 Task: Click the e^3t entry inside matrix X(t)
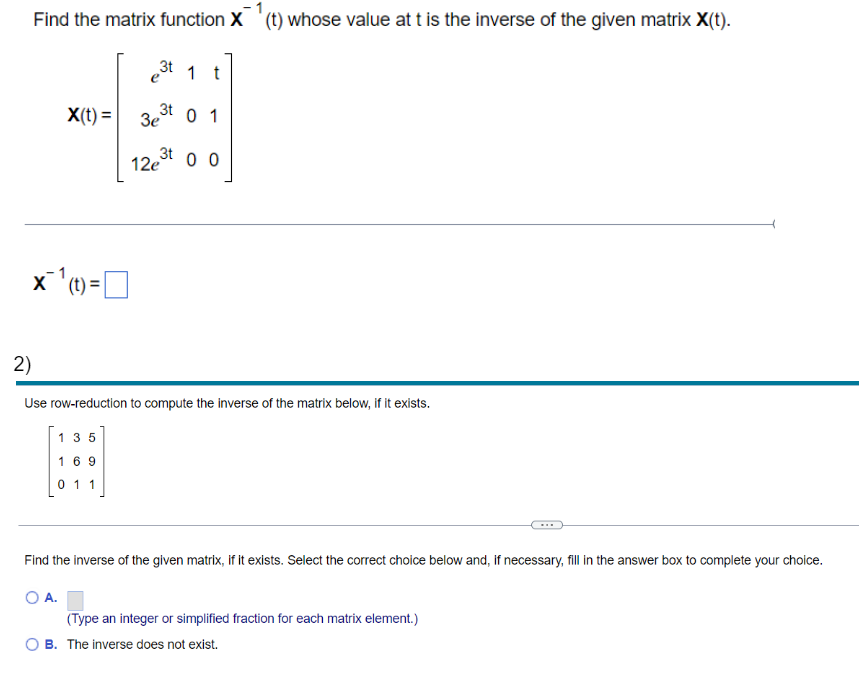pyautogui.click(x=160, y=71)
